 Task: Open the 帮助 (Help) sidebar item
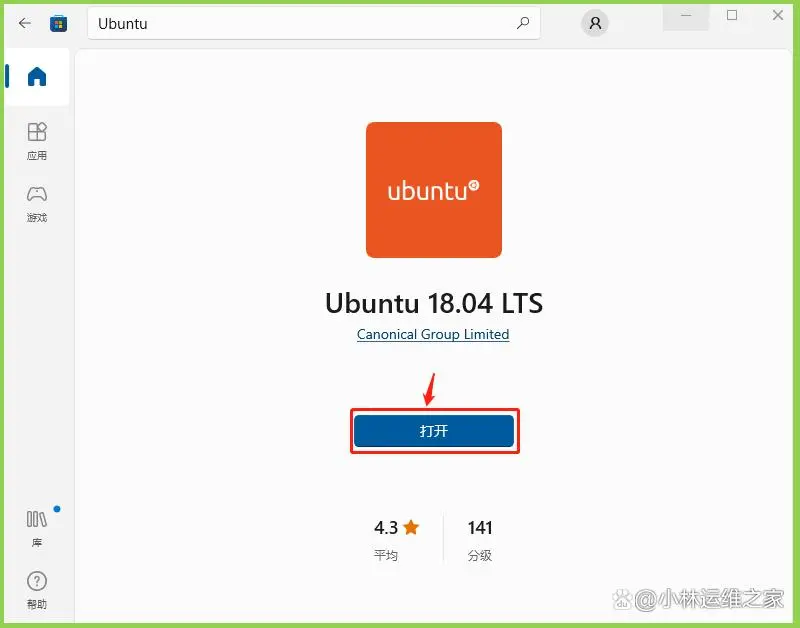point(37,590)
